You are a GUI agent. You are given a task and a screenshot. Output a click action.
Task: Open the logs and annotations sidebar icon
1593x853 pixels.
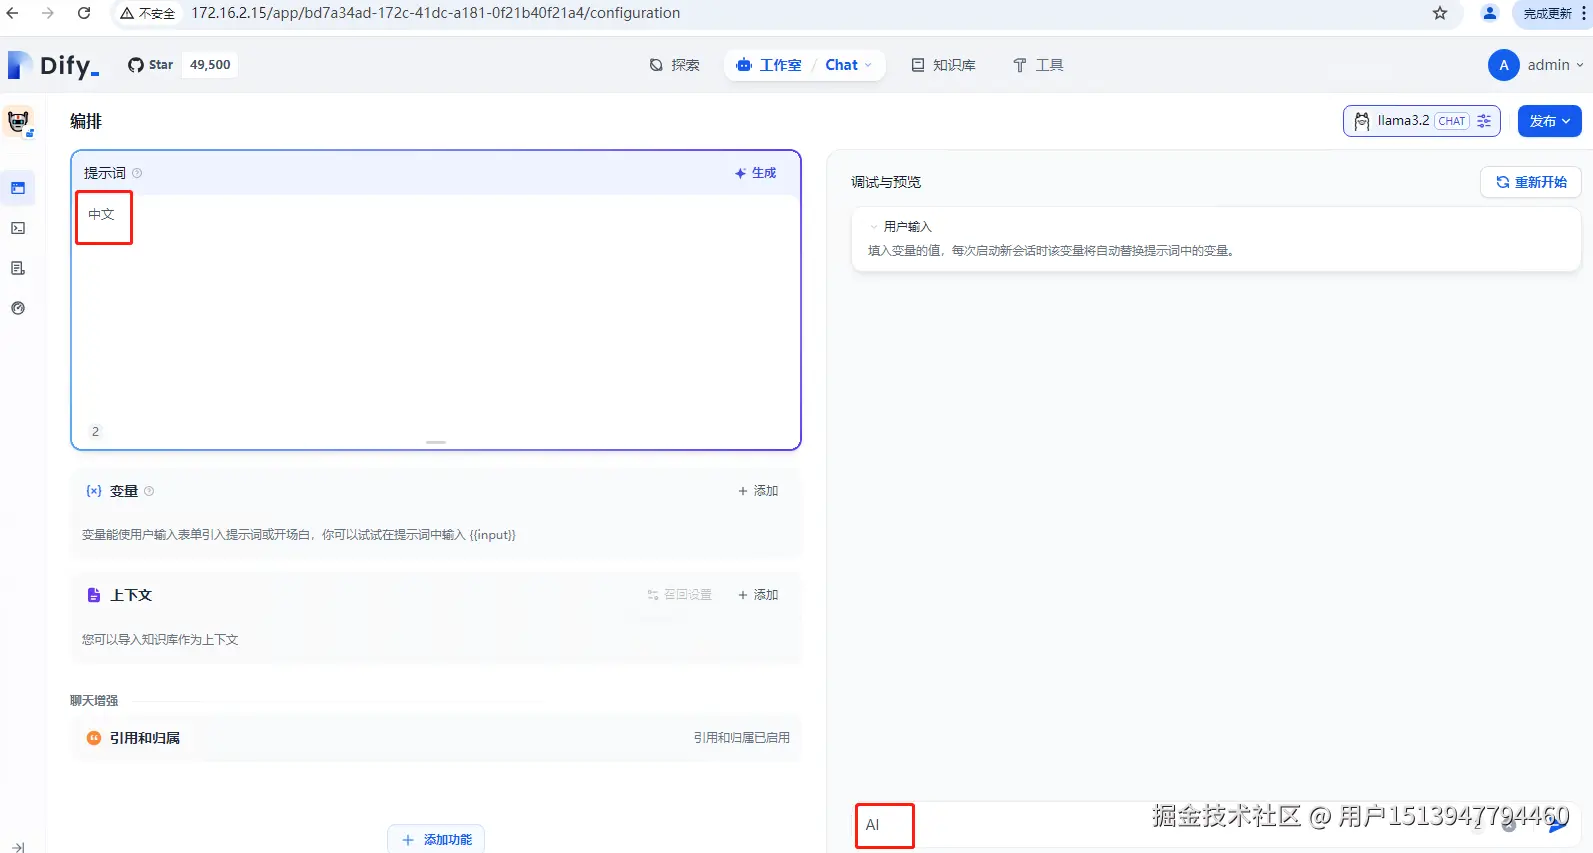point(18,268)
